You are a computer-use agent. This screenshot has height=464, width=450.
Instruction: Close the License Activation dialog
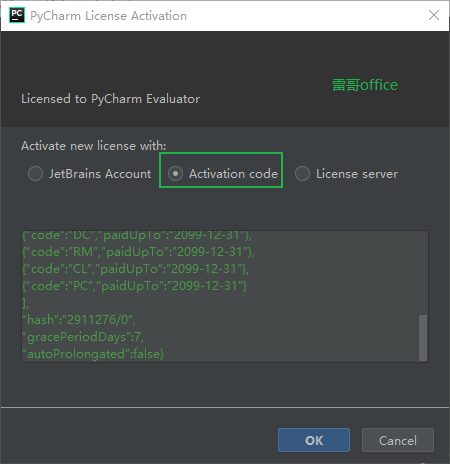(434, 15)
